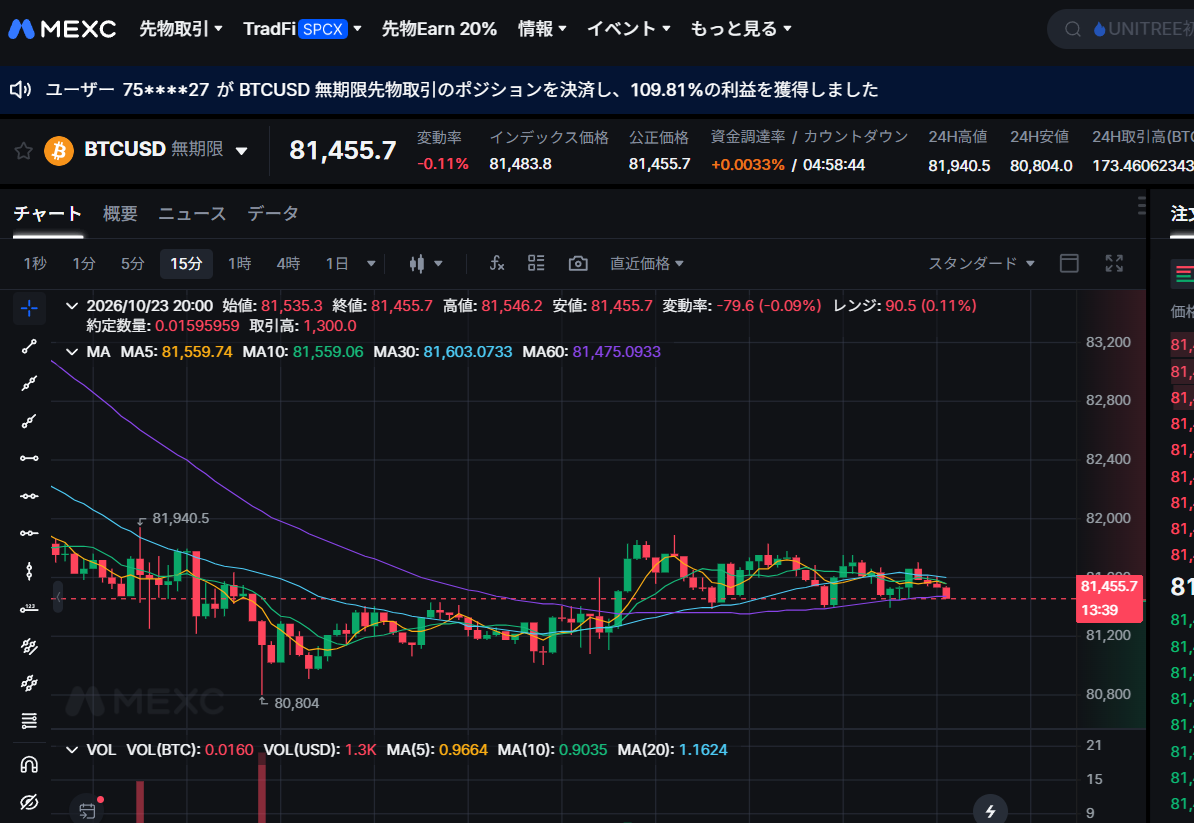The height and width of the screenshot is (823, 1194).
Task: Hide all drawings with the crossed eye icon
Action: click(29, 802)
